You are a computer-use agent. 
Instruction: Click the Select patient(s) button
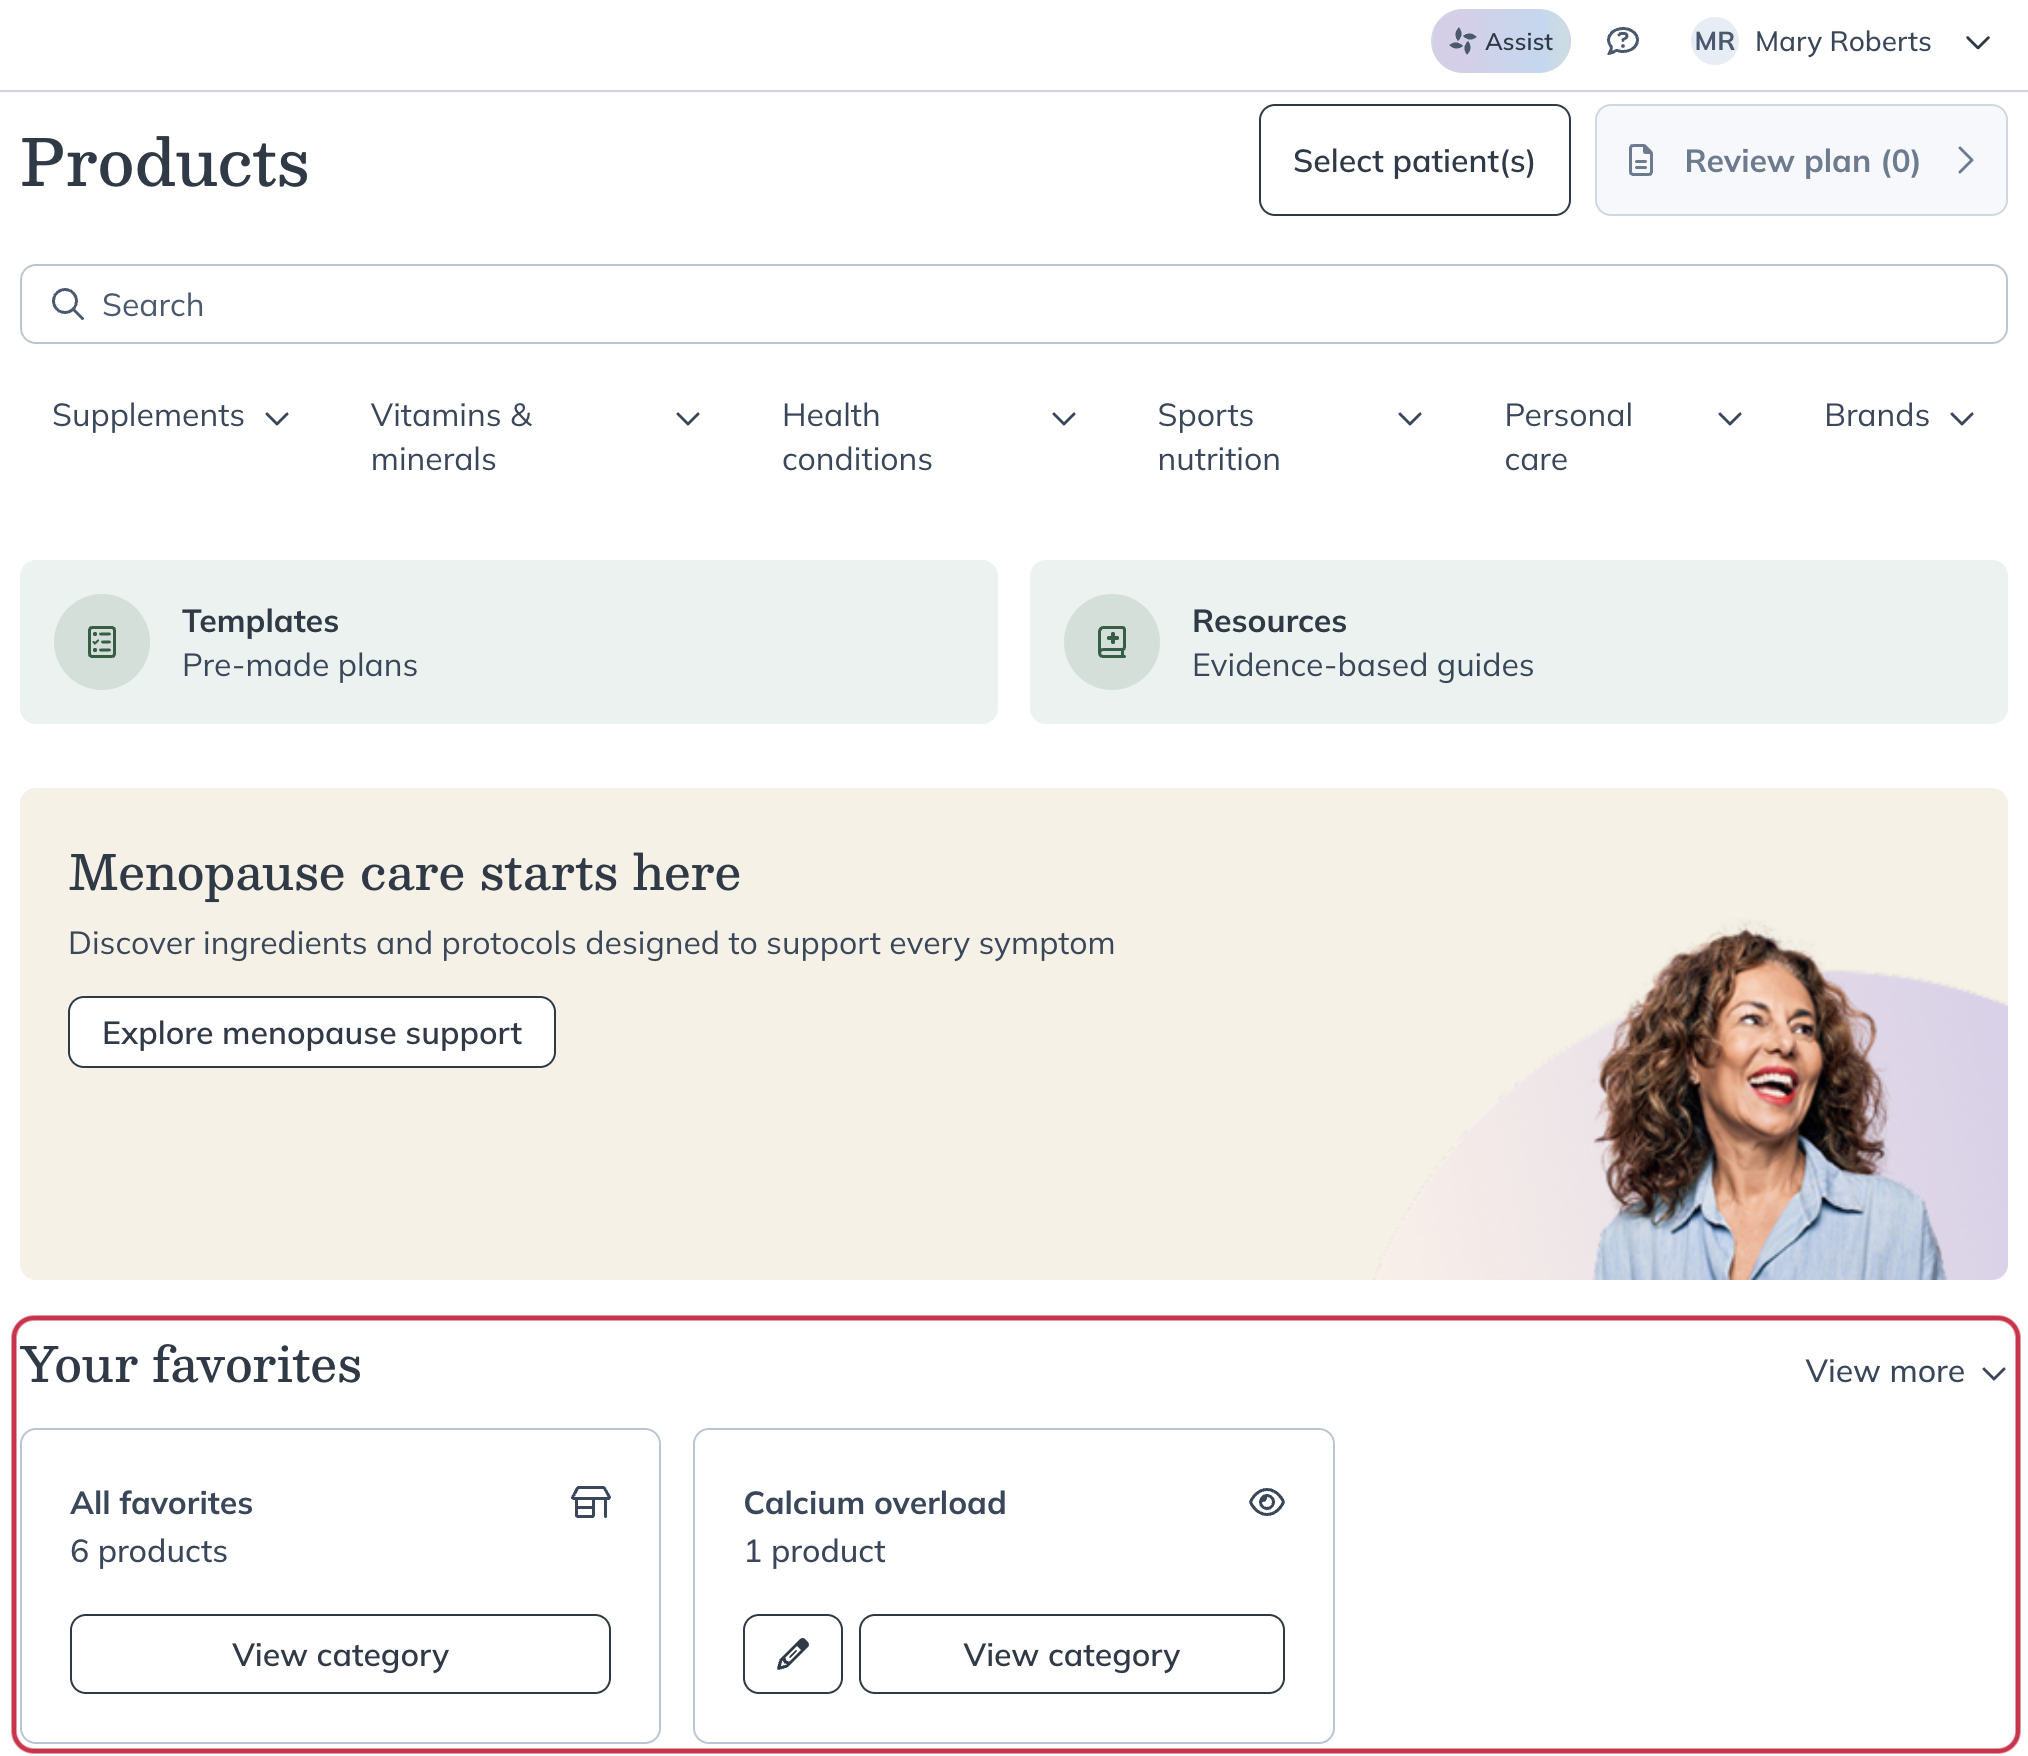[x=1414, y=160]
